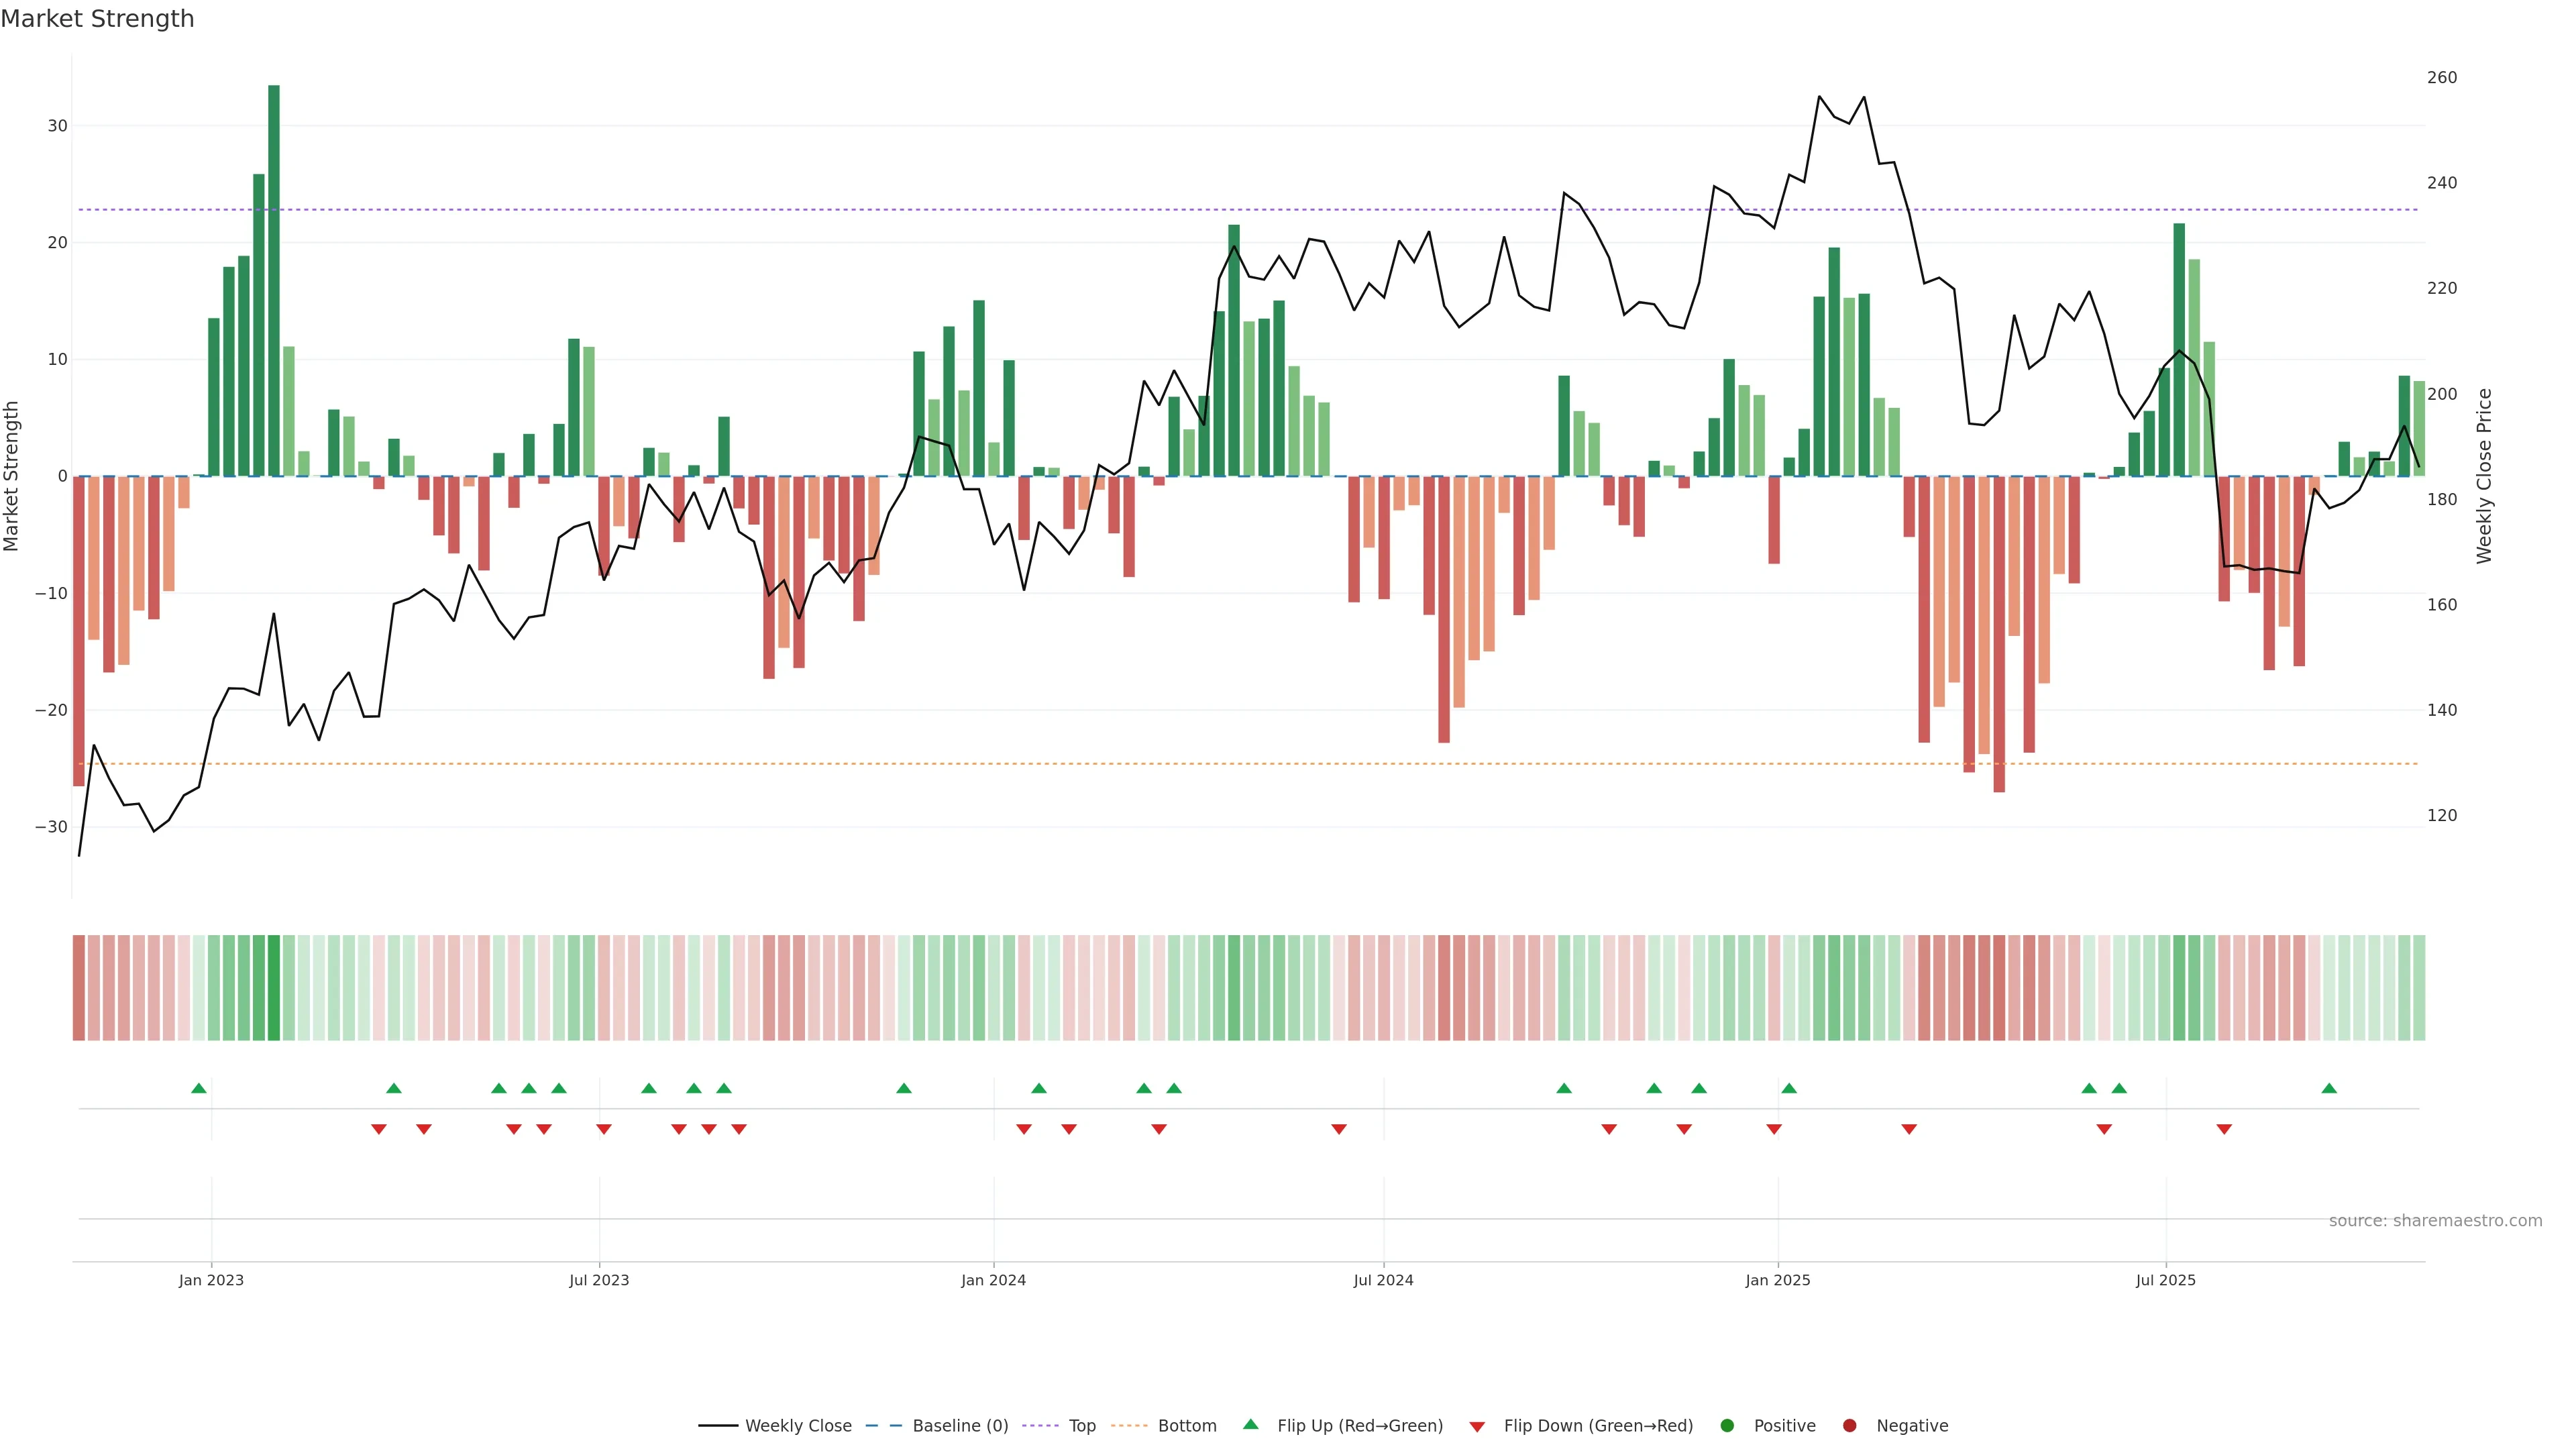Click the Negative red circle legend icon
The height and width of the screenshot is (1449, 2576).
[x=1849, y=1426]
